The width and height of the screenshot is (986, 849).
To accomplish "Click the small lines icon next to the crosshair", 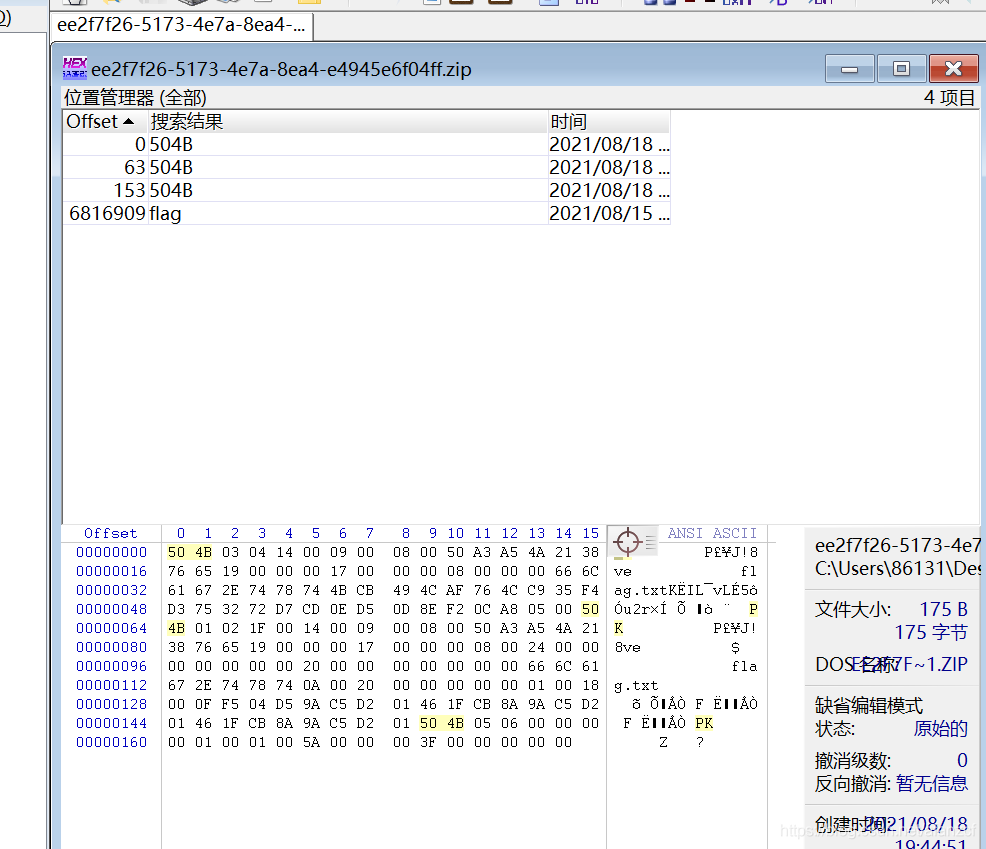I will [x=650, y=541].
